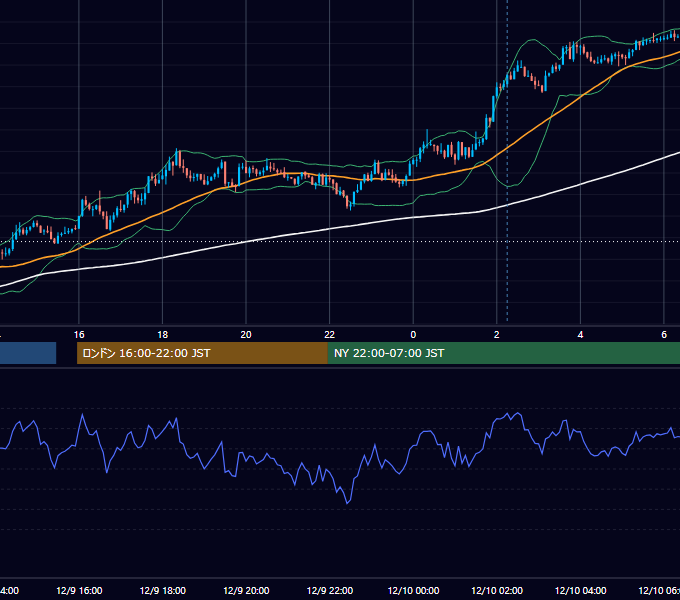Click the "20" hour label on the upper time axis
680x600 pixels.
pyautogui.click(x=246, y=334)
